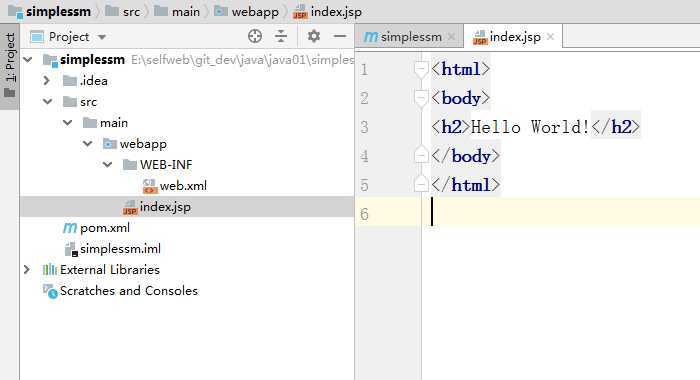Fold the <html> tag on line 1
Viewport: 700px width, 380px height.
421,69
